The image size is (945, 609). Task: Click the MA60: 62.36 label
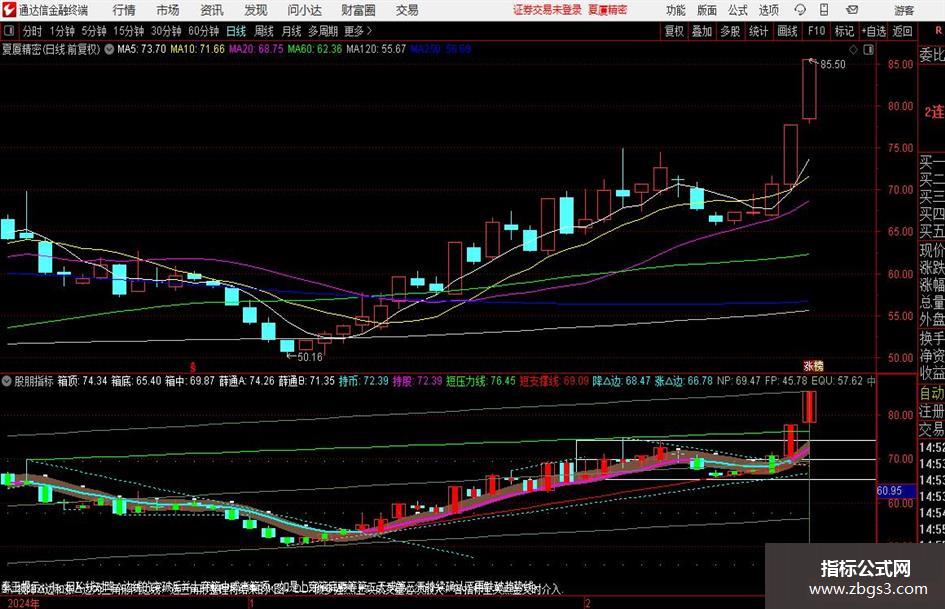(315, 49)
